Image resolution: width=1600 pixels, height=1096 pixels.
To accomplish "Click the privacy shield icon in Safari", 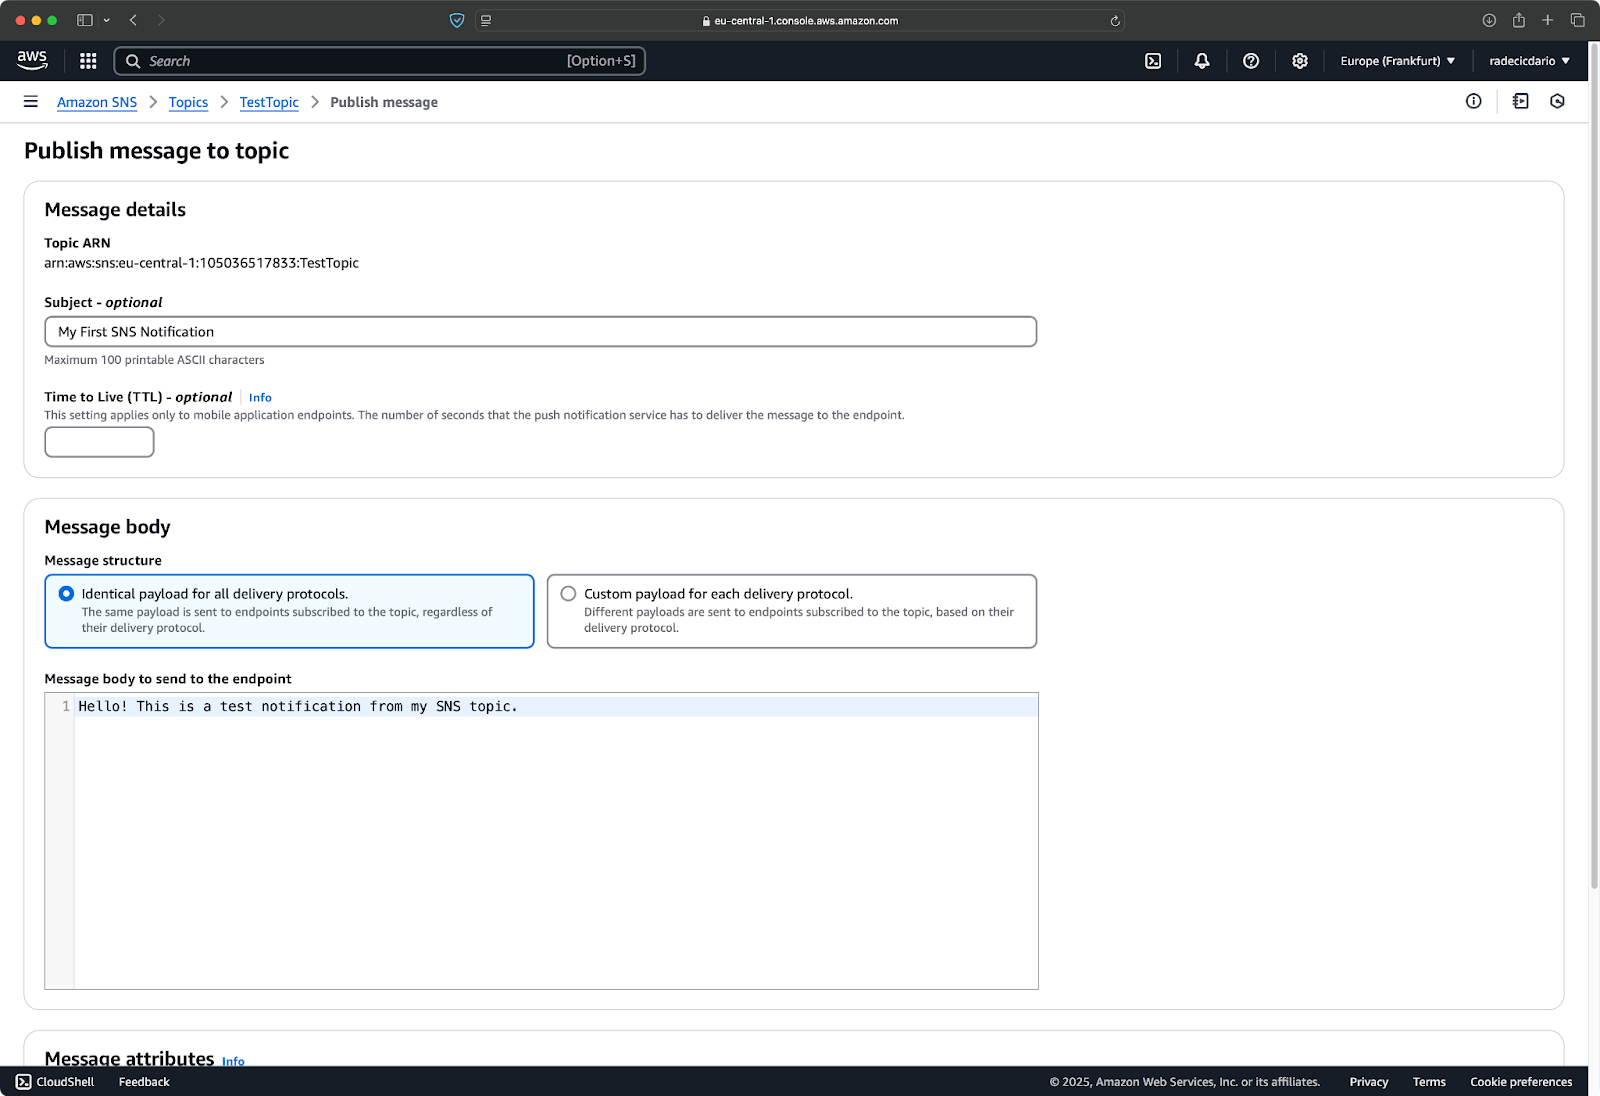I will point(457,20).
